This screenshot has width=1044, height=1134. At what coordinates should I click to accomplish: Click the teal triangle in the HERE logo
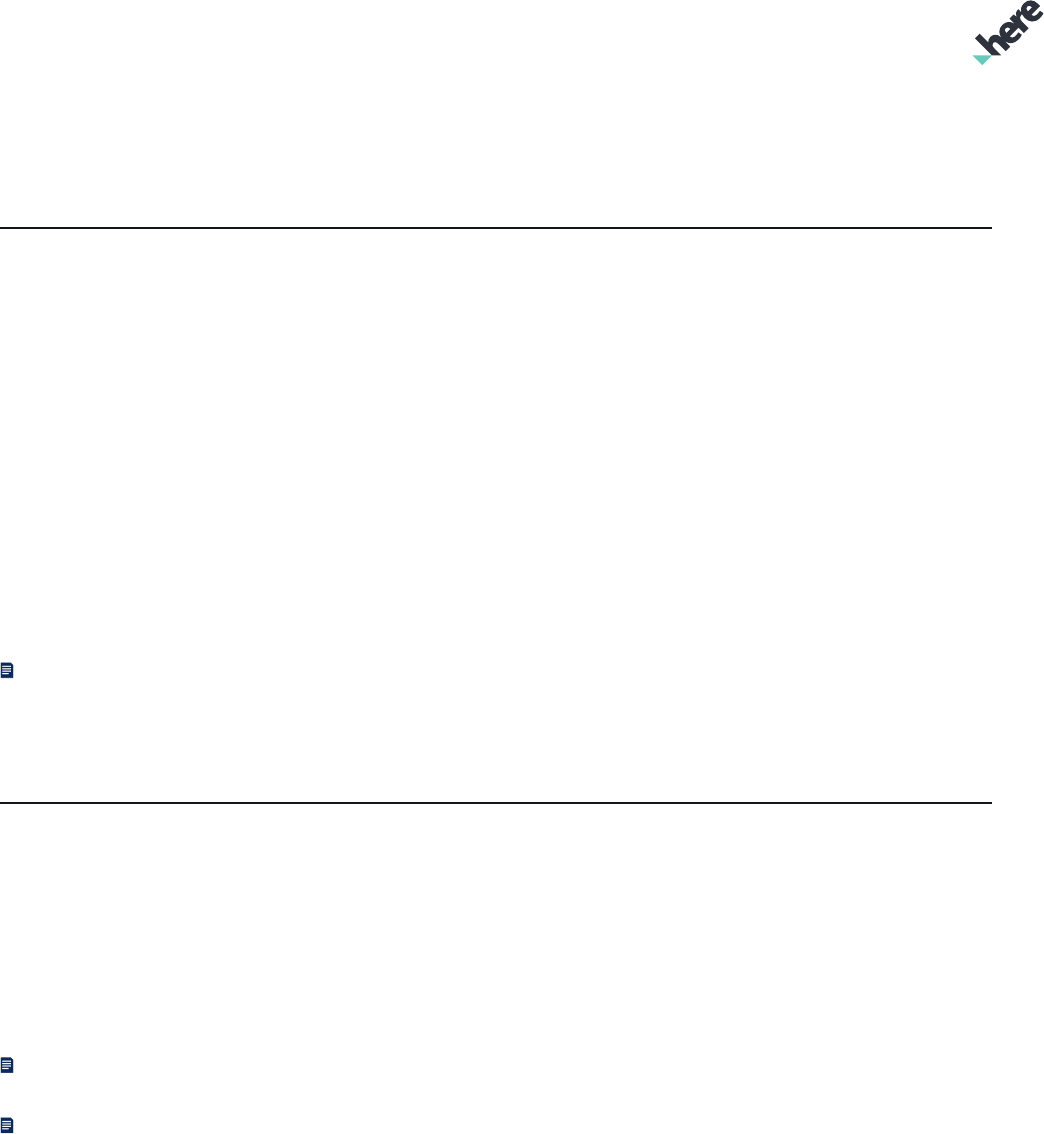click(x=982, y=59)
